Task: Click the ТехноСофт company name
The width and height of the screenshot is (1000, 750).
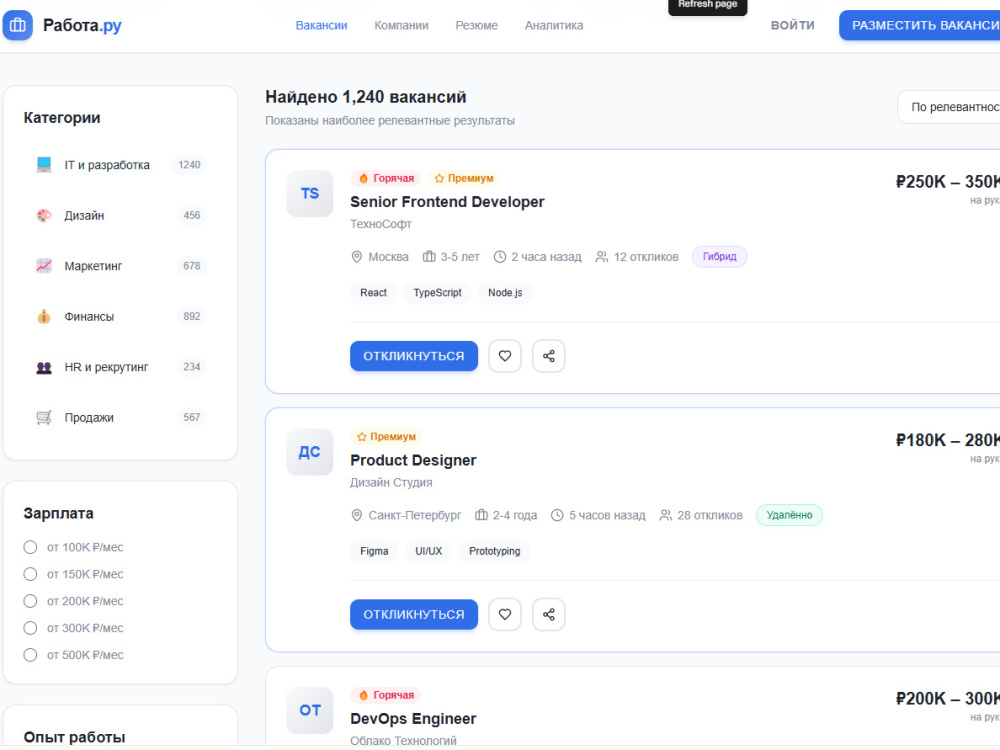Action: (381, 224)
